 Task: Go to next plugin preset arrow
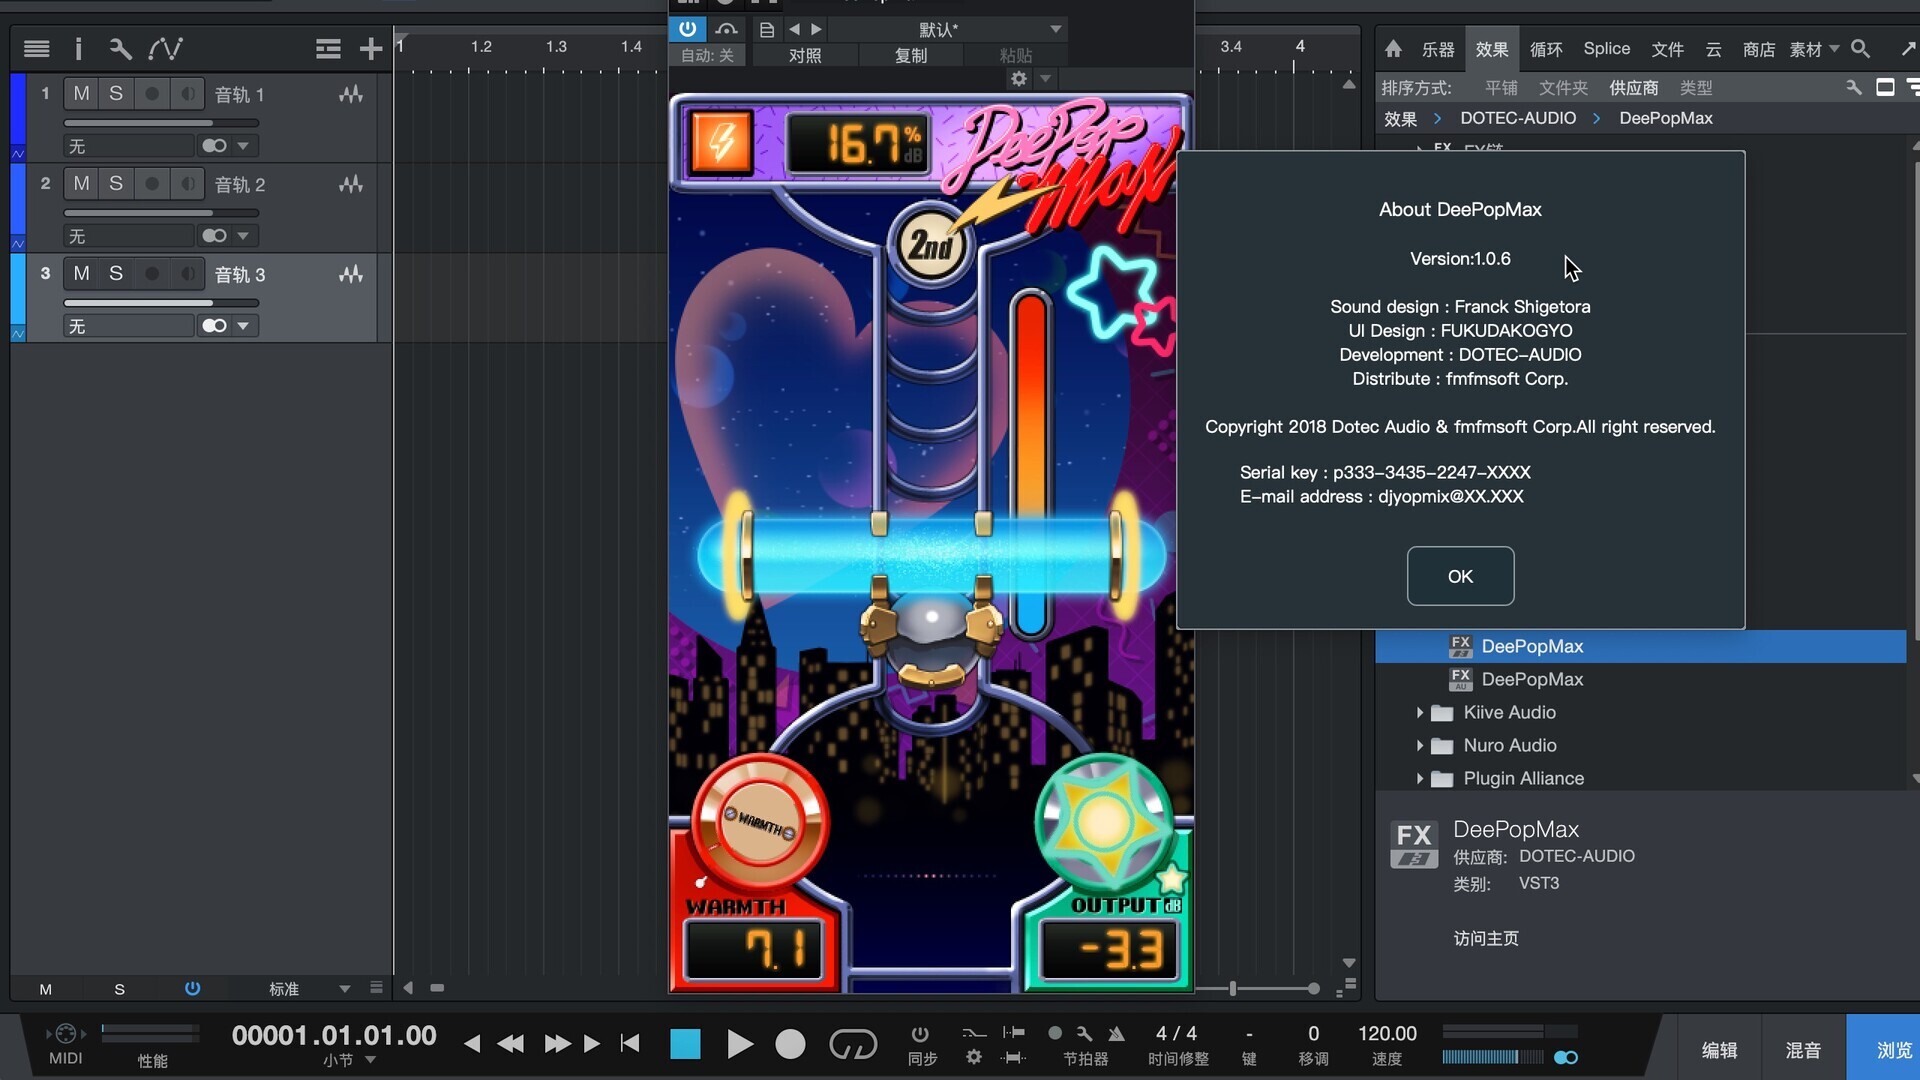pyautogui.click(x=816, y=29)
